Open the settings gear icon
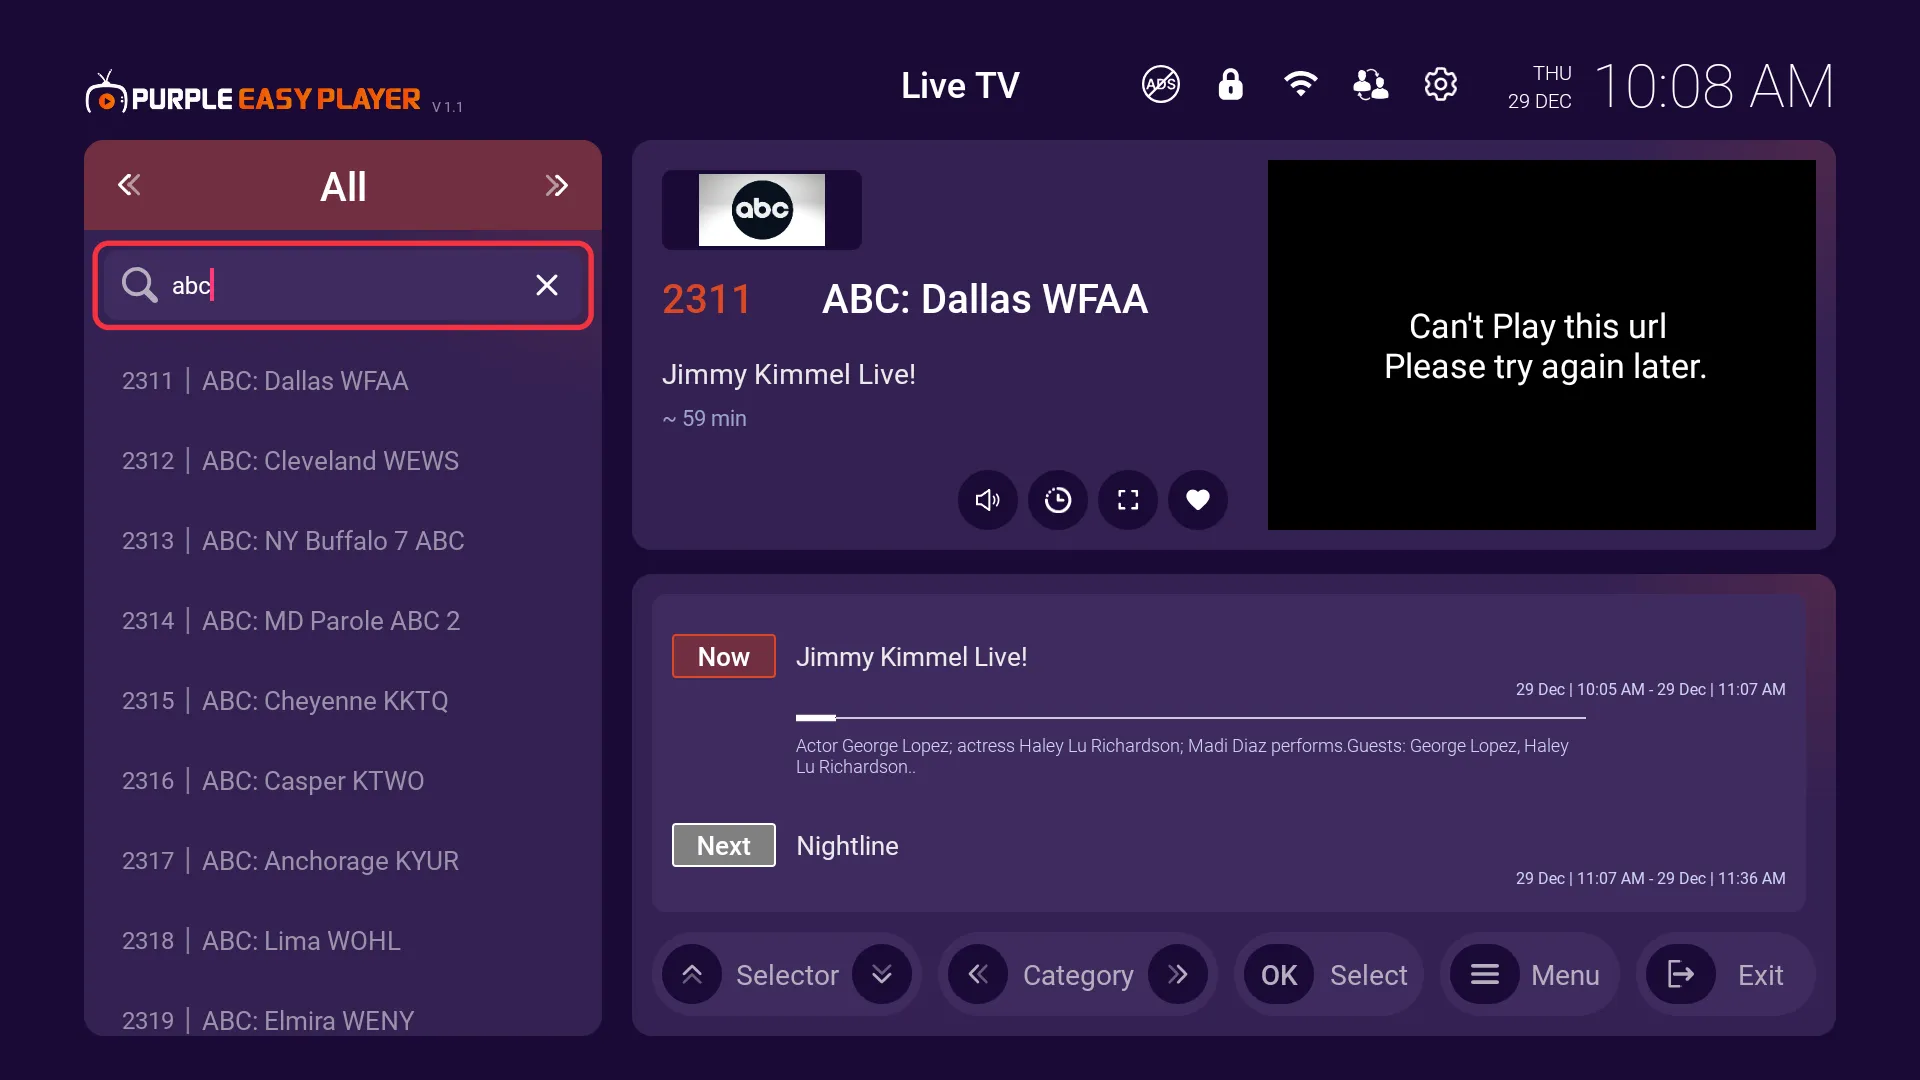The image size is (1920, 1080). point(1440,85)
